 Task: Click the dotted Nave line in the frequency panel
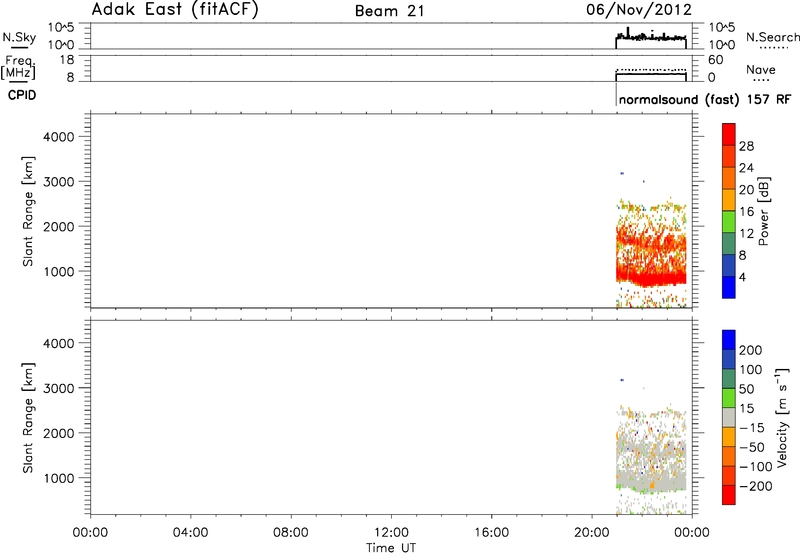click(x=651, y=69)
